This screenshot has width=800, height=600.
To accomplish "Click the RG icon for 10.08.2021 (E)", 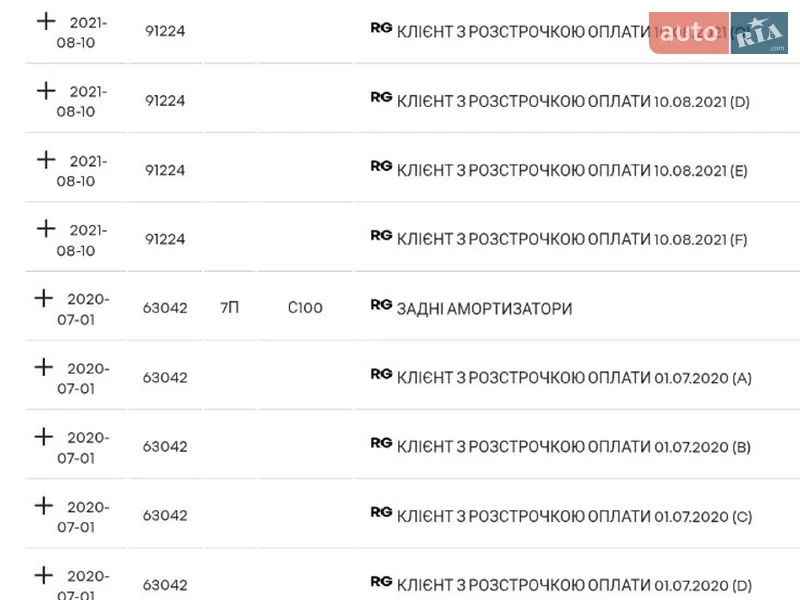I will pyautogui.click(x=381, y=166).
